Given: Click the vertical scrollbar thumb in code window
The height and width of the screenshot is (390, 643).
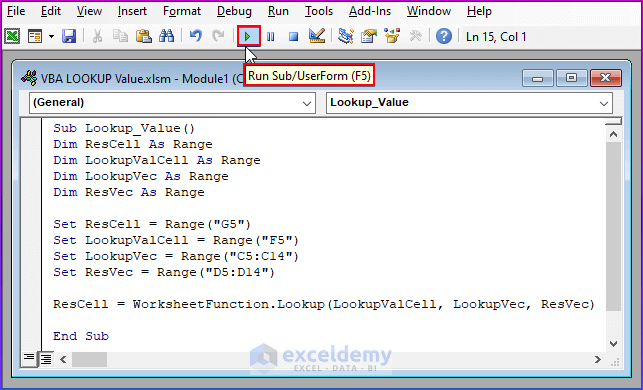Looking at the screenshot, I should [x=613, y=226].
